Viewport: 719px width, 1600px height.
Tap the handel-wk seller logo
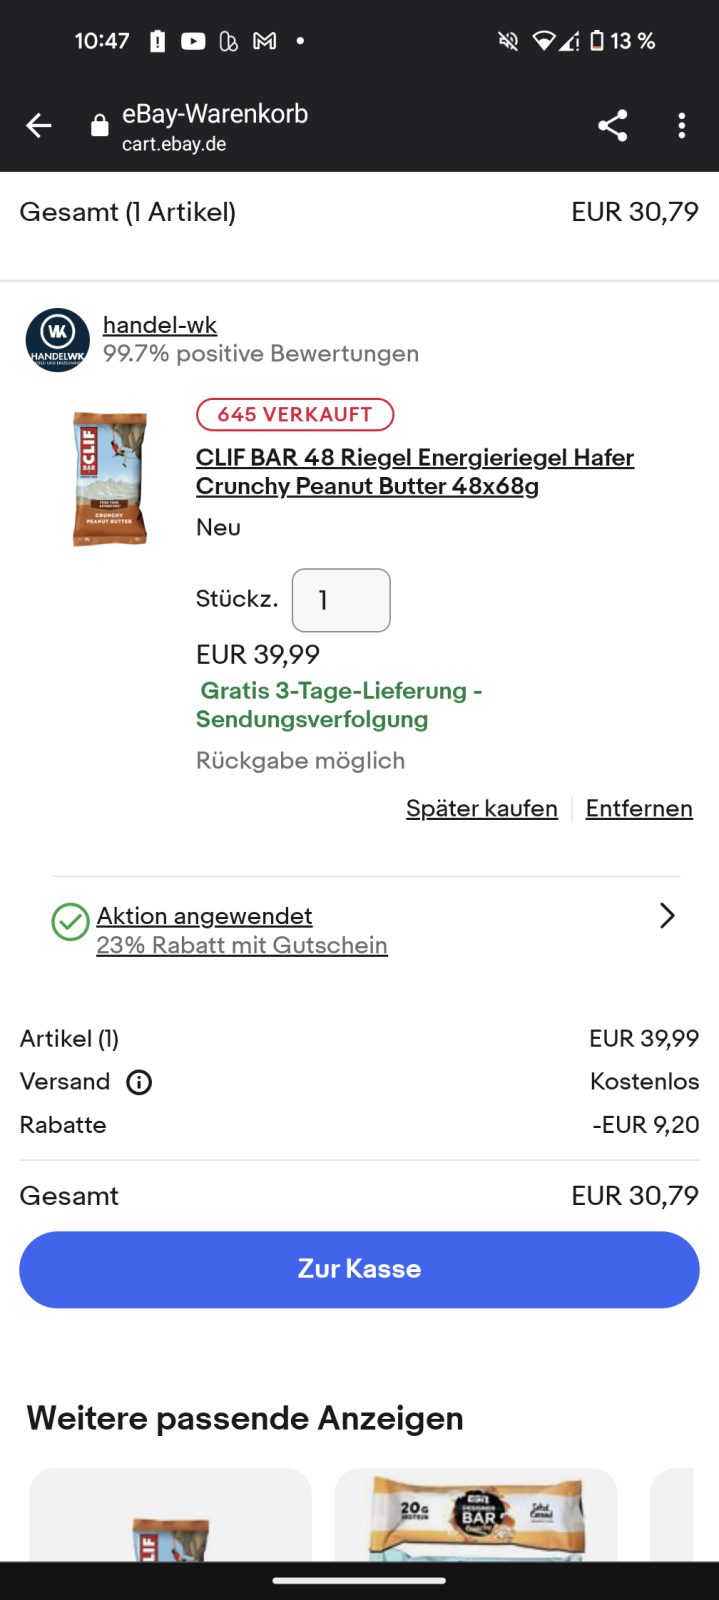coord(57,340)
